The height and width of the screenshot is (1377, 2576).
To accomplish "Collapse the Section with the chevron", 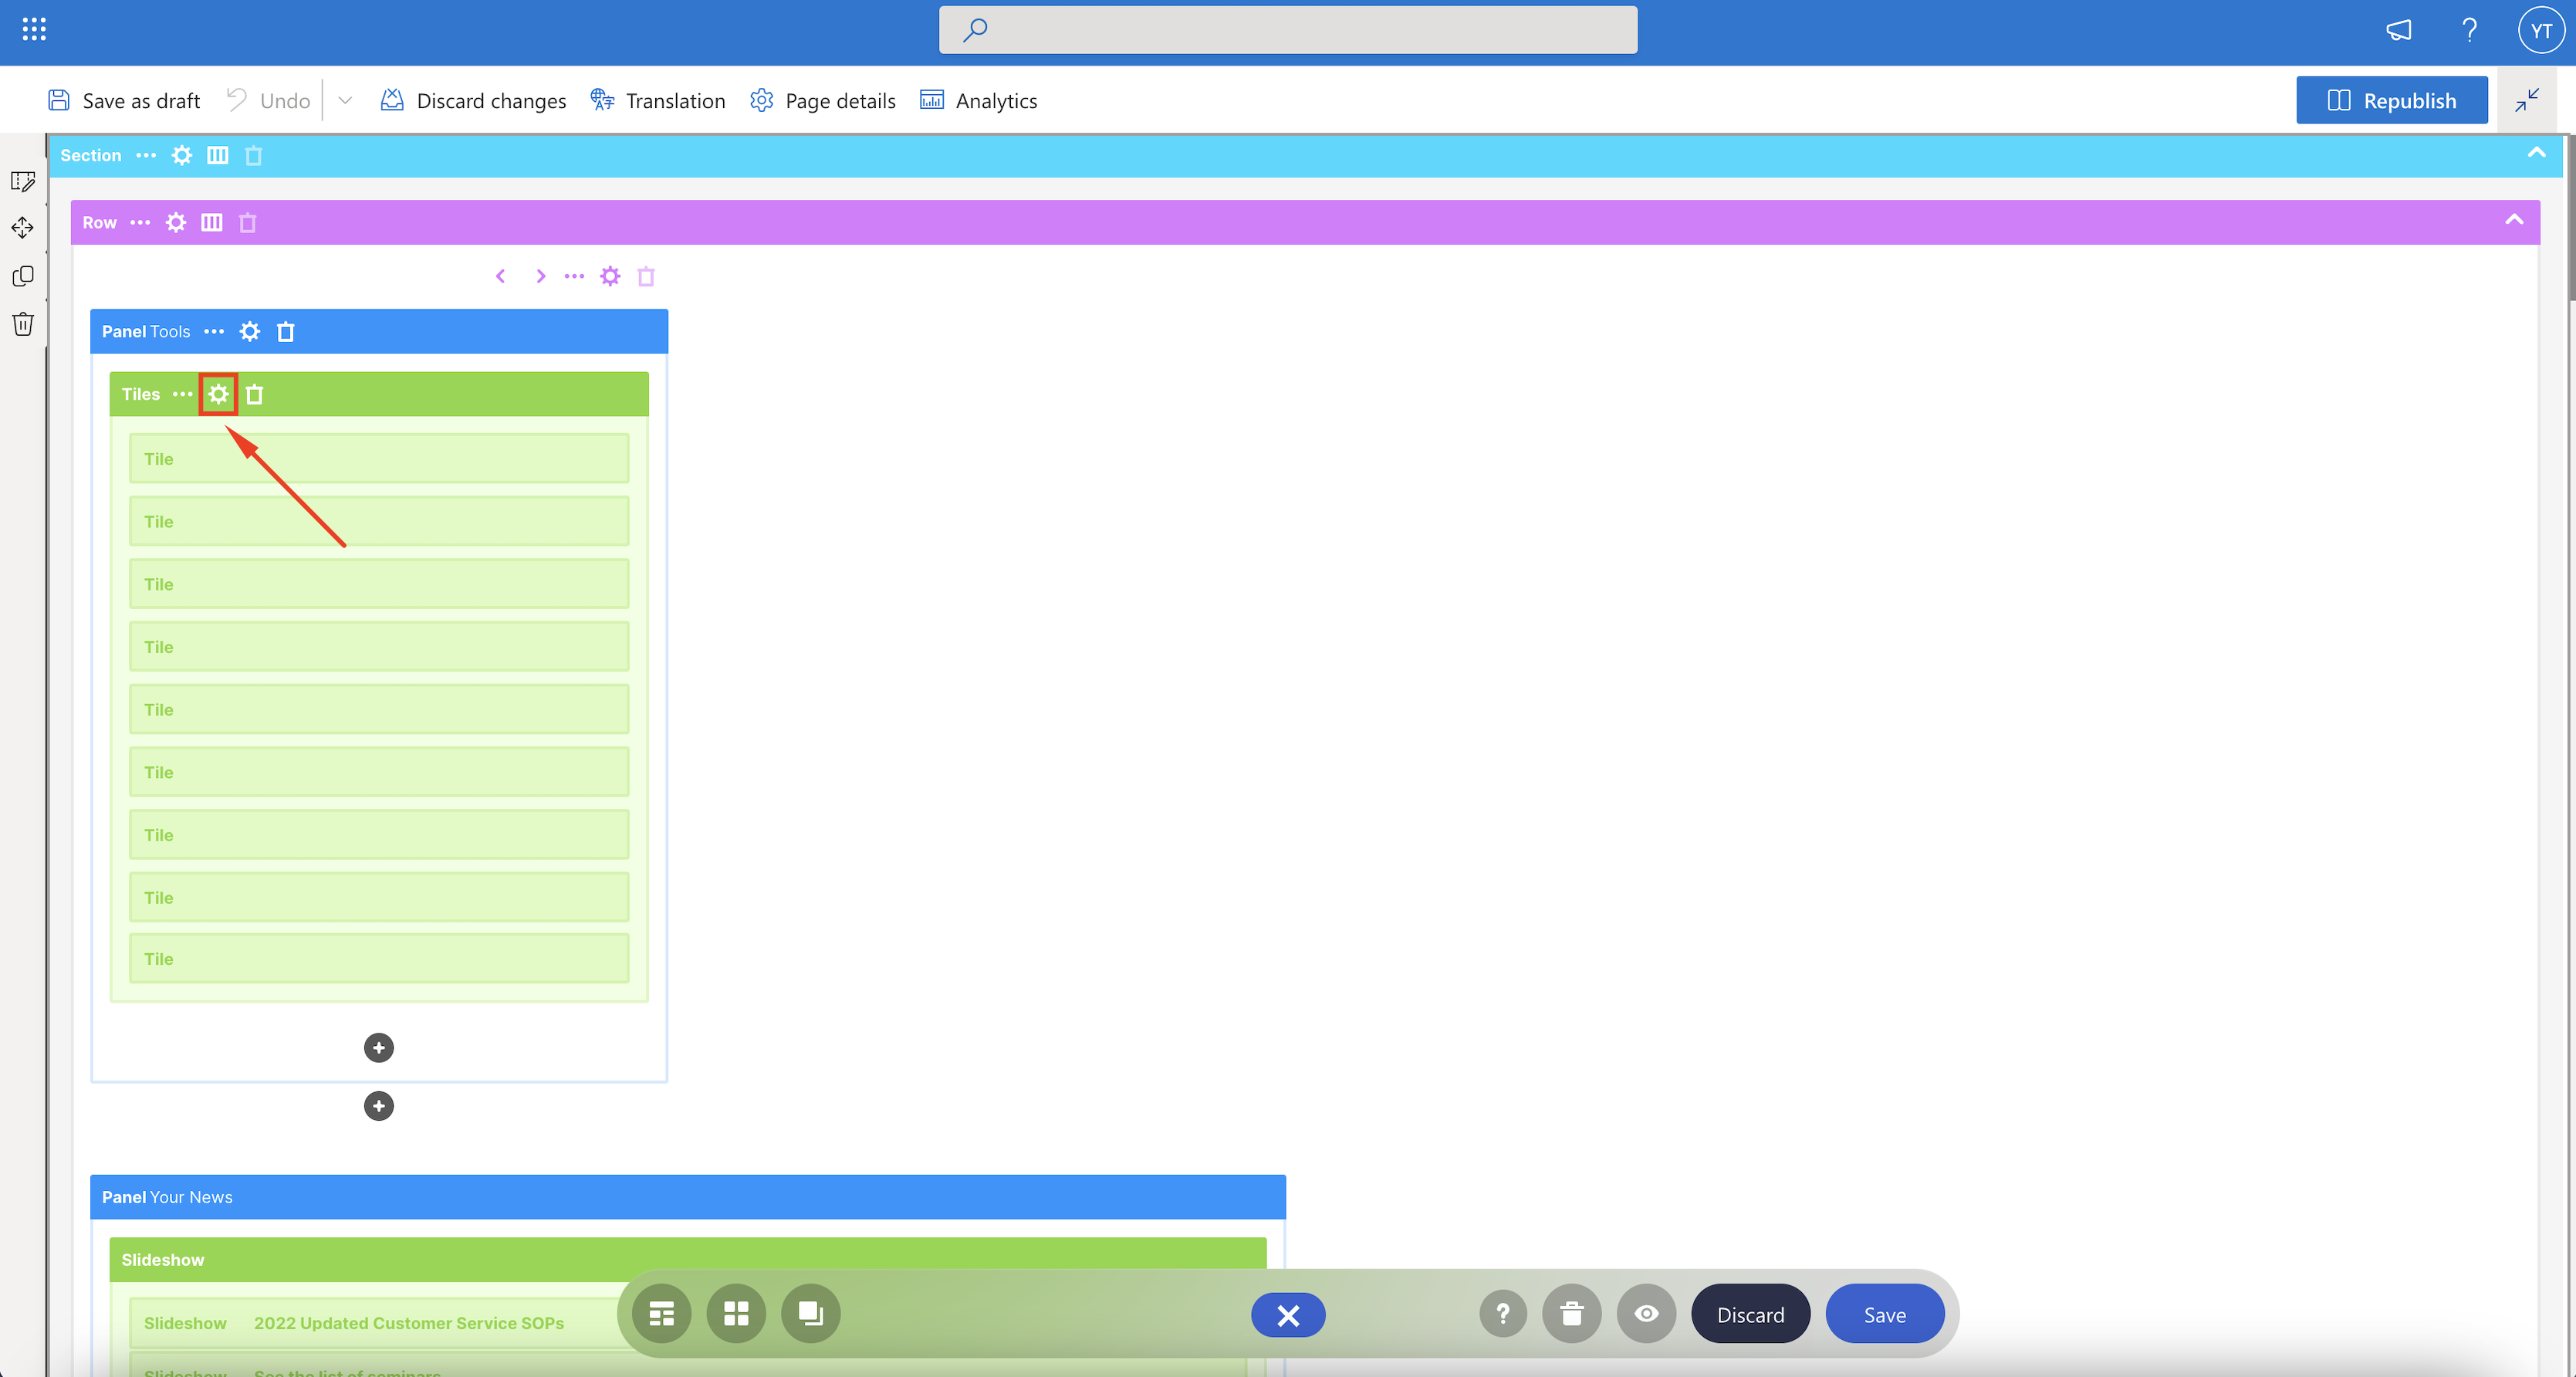I will click(x=2536, y=153).
